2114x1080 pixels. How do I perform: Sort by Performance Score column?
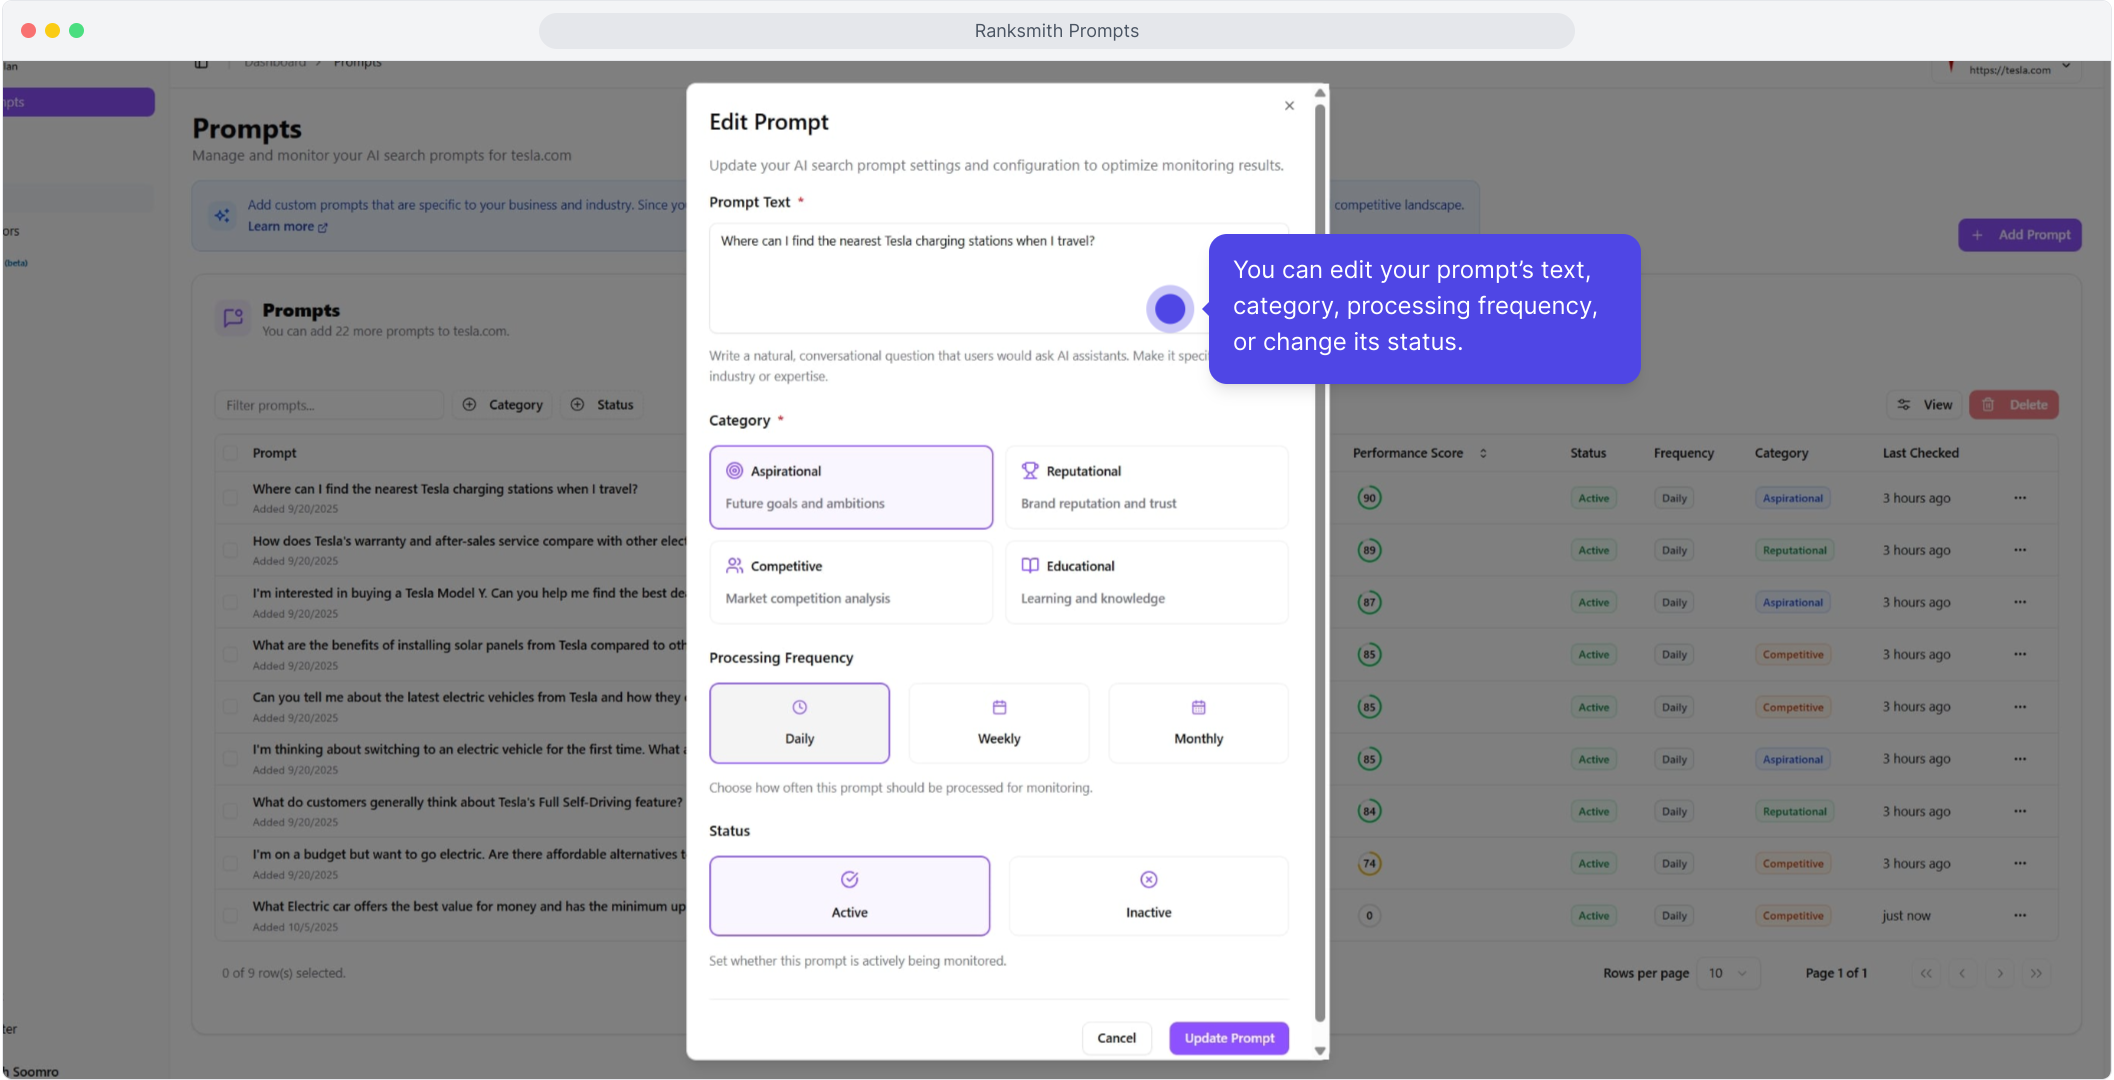click(1418, 453)
